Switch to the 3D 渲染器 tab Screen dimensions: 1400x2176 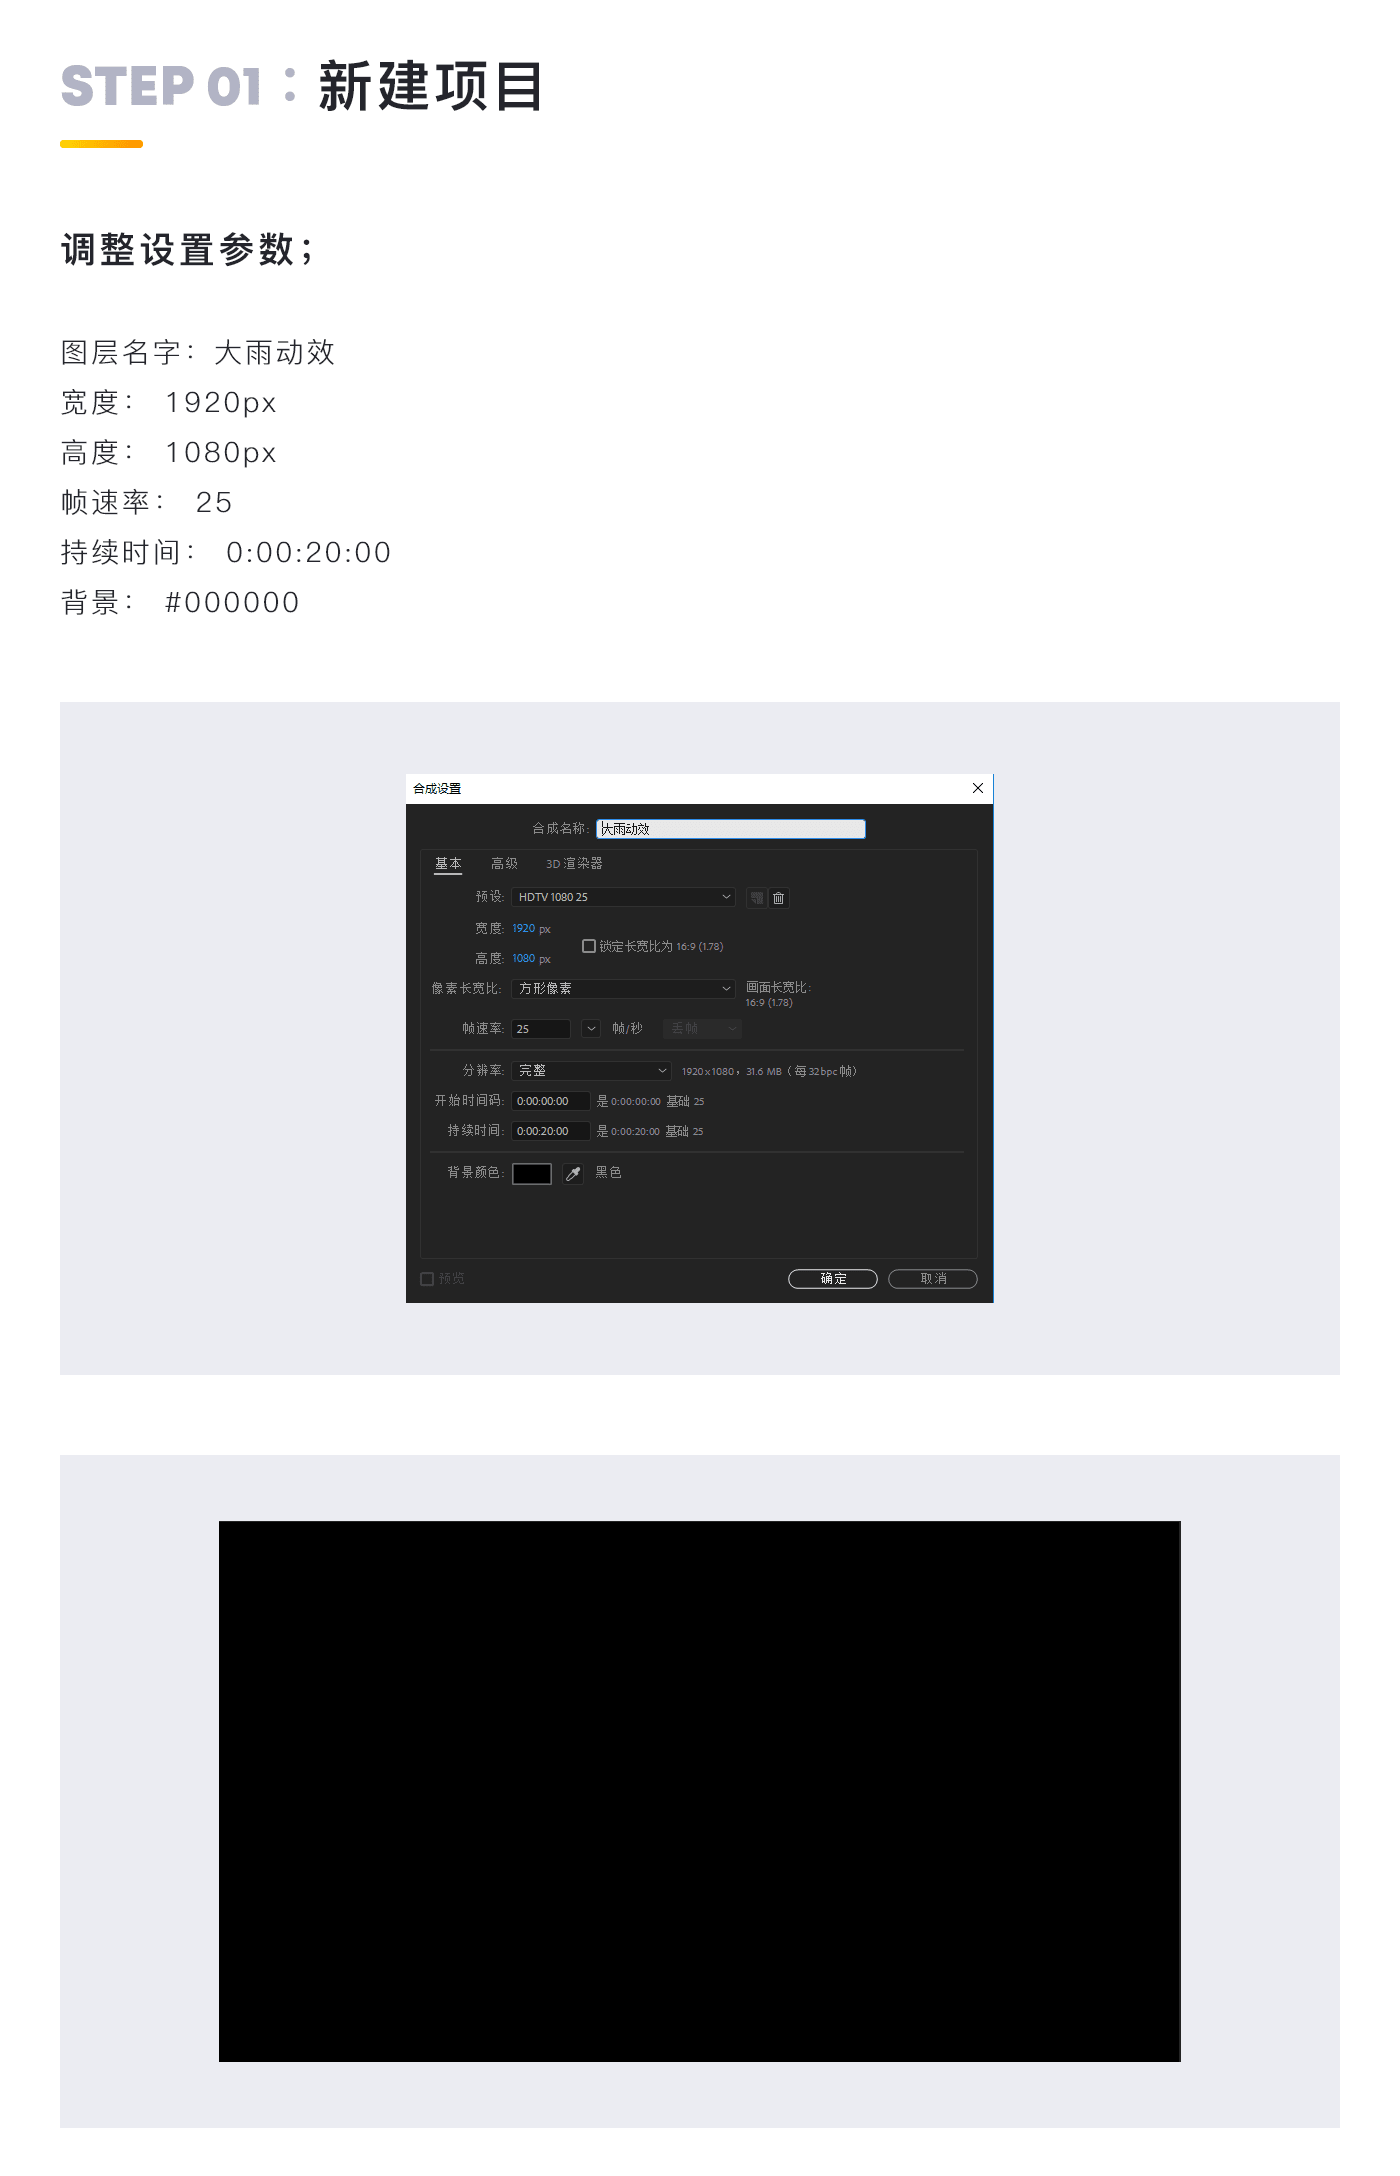[x=574, y=863]
